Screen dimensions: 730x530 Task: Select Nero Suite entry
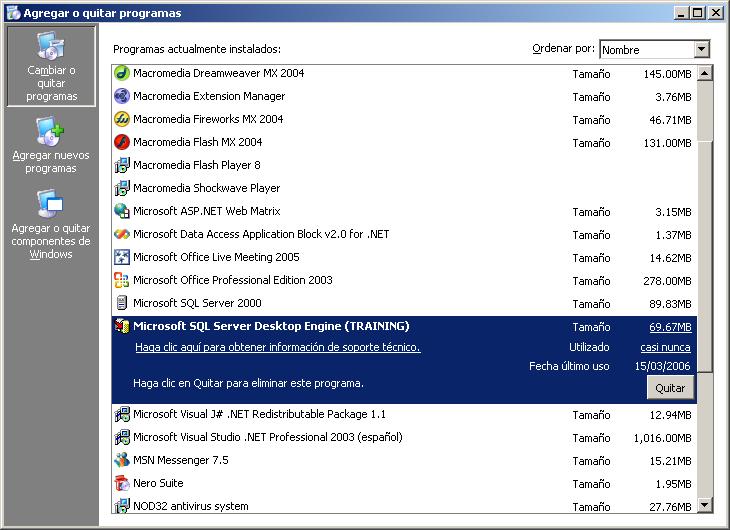(404, 483)
